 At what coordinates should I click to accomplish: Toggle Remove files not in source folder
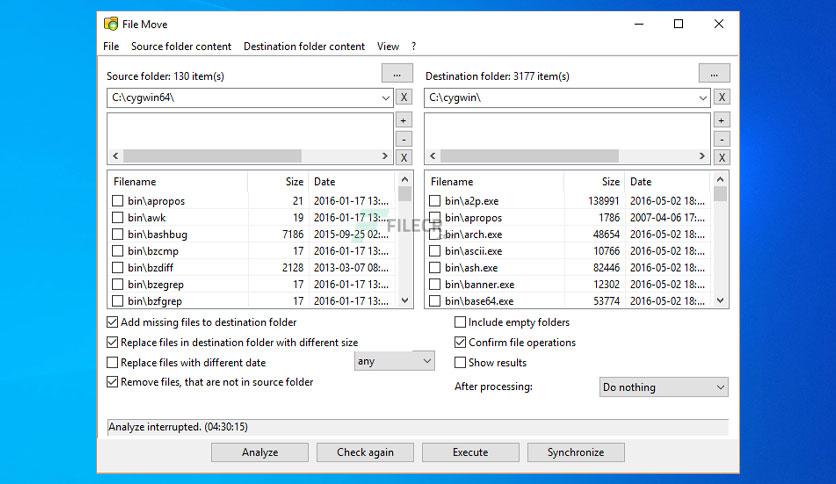112,382
